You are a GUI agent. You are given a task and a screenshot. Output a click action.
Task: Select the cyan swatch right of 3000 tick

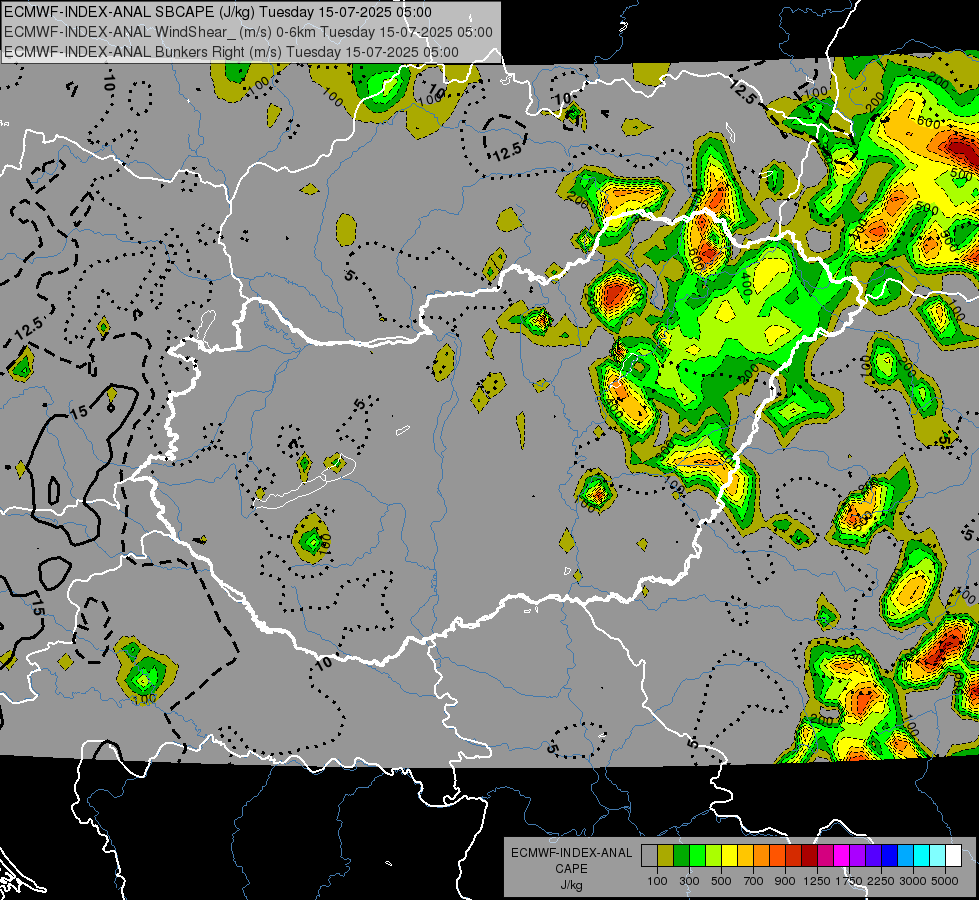pyautogui.click(x=922, y=855)
